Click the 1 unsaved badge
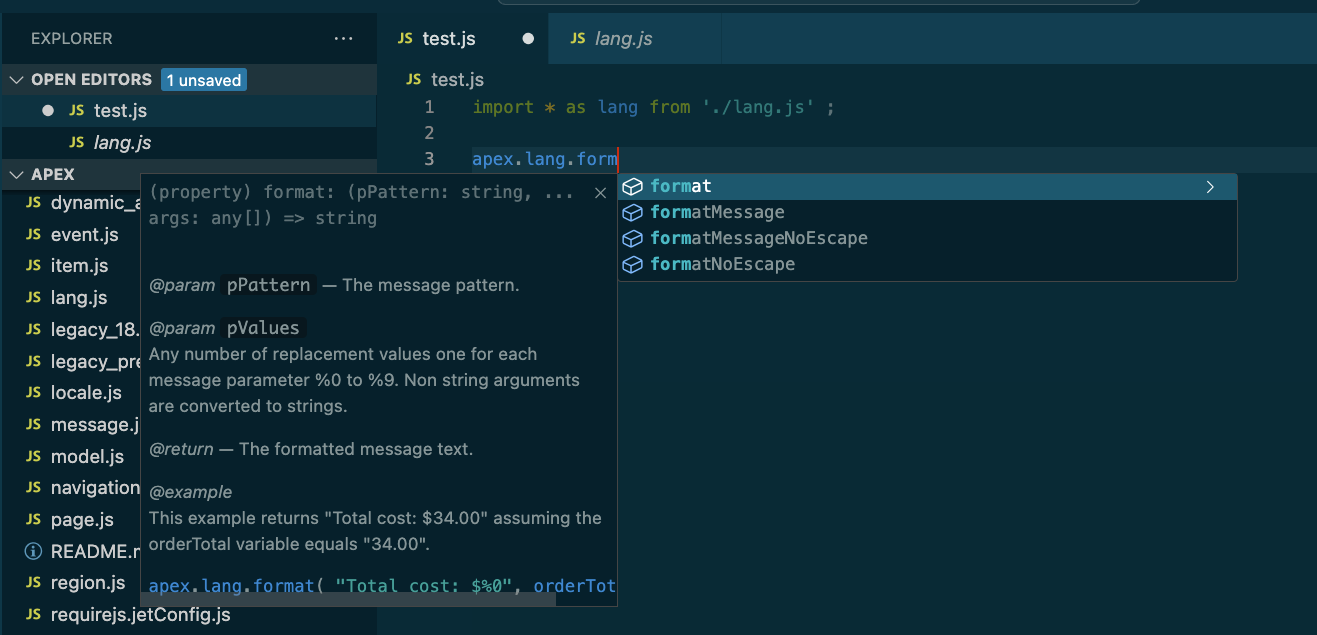The height and width of the screenshot is (635, 1317). (203, 80)
